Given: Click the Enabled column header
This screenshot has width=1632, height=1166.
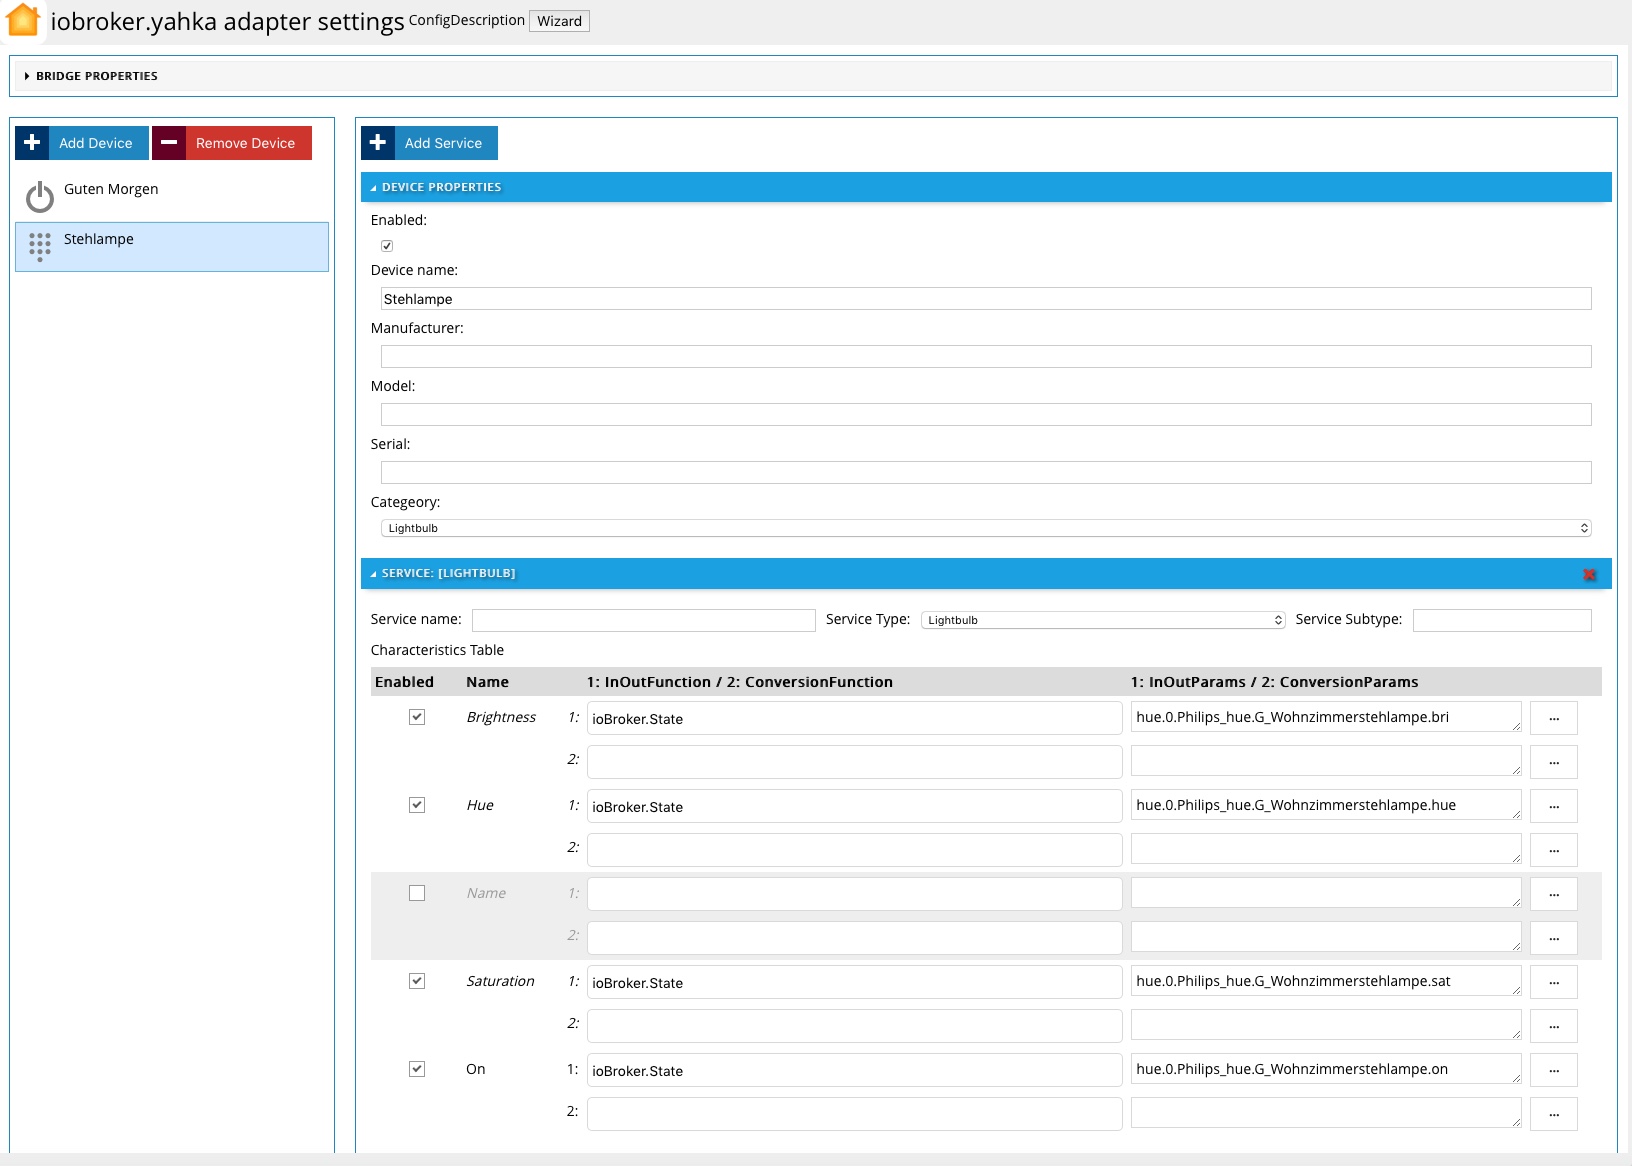Looking at the screenshot, I should pyautogui.click(x=404, y=682).
